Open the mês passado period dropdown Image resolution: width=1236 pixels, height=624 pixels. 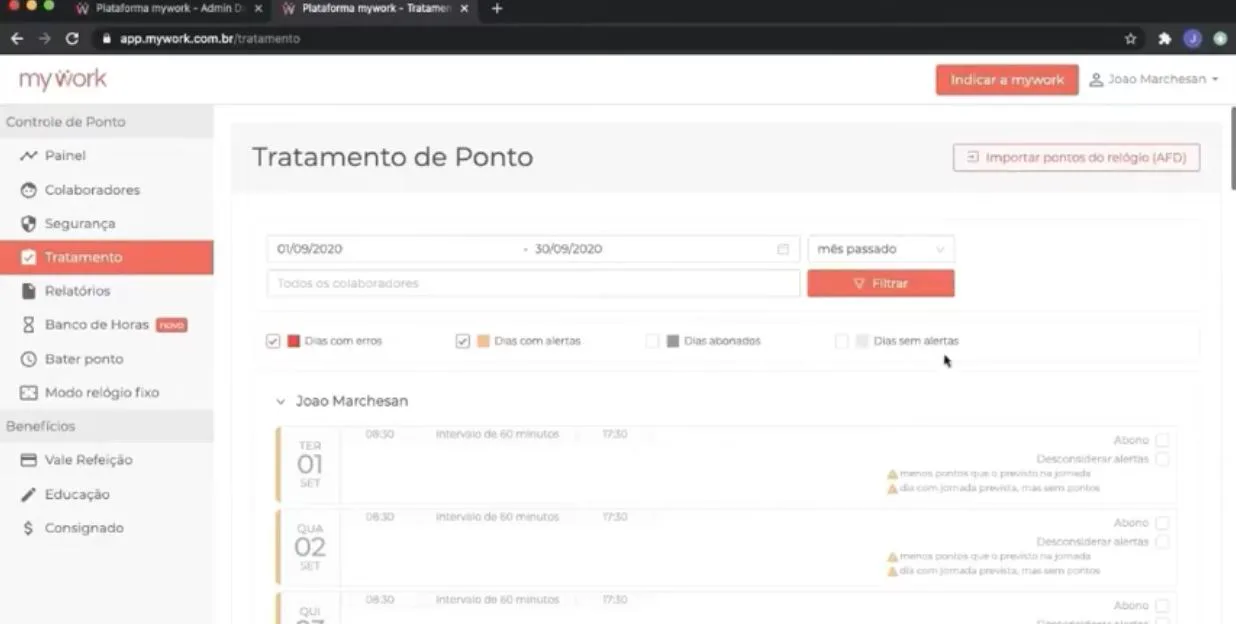(881, 249)
